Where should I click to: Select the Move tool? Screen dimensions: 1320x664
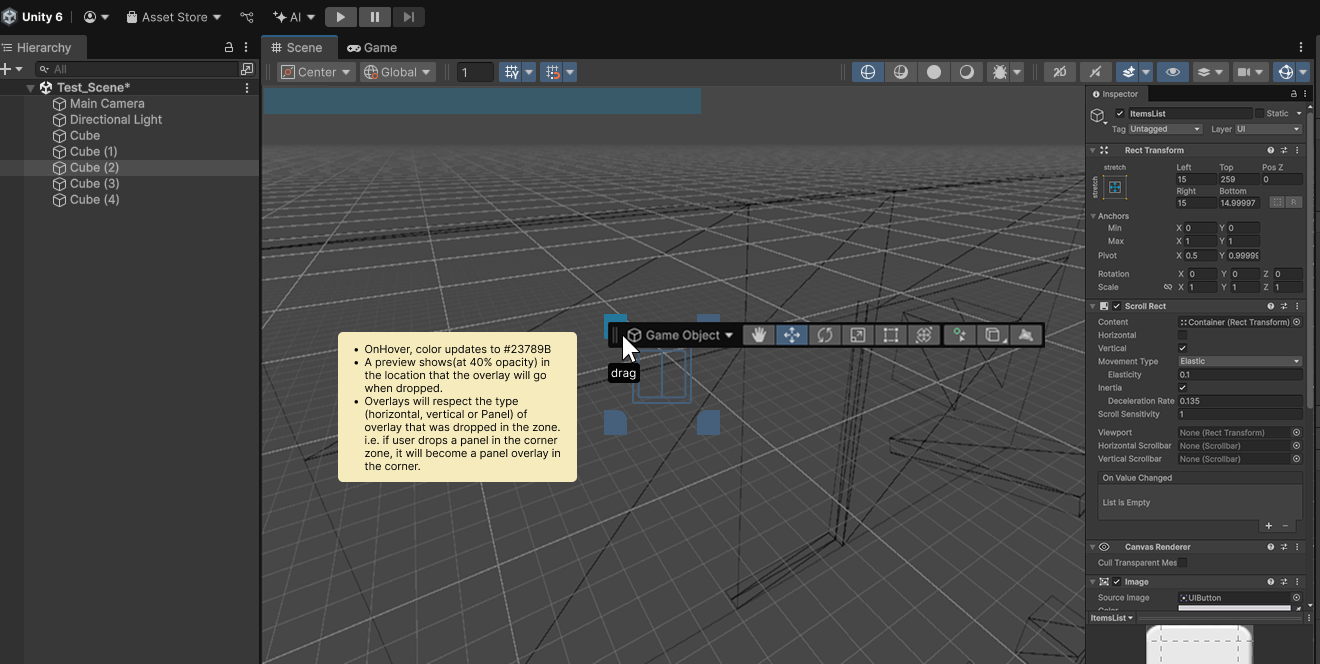coord(791,335)
